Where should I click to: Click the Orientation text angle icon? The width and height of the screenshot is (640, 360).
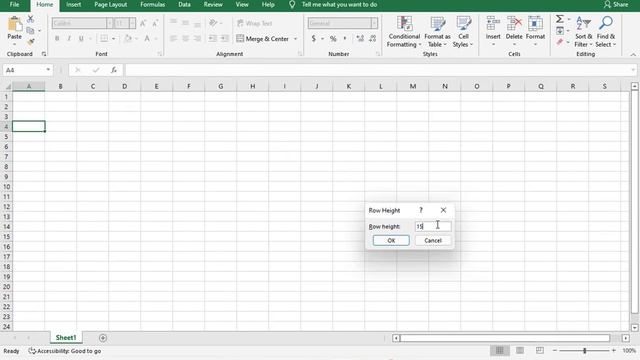(213, 23)
